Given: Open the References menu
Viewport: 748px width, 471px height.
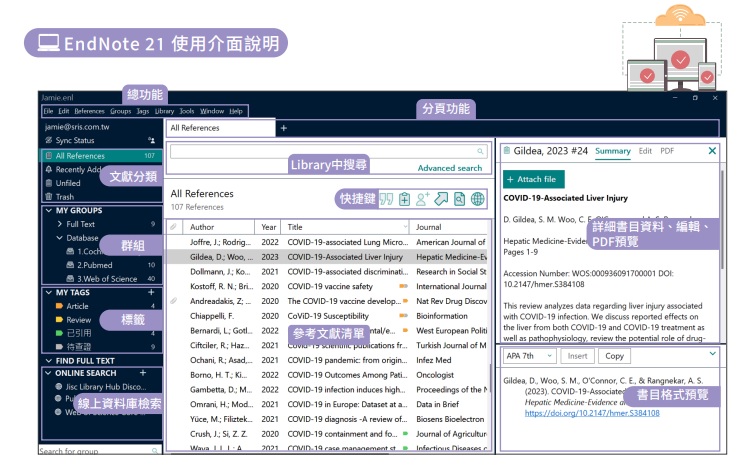Looking at the screenshot, I should click(89, 111).
